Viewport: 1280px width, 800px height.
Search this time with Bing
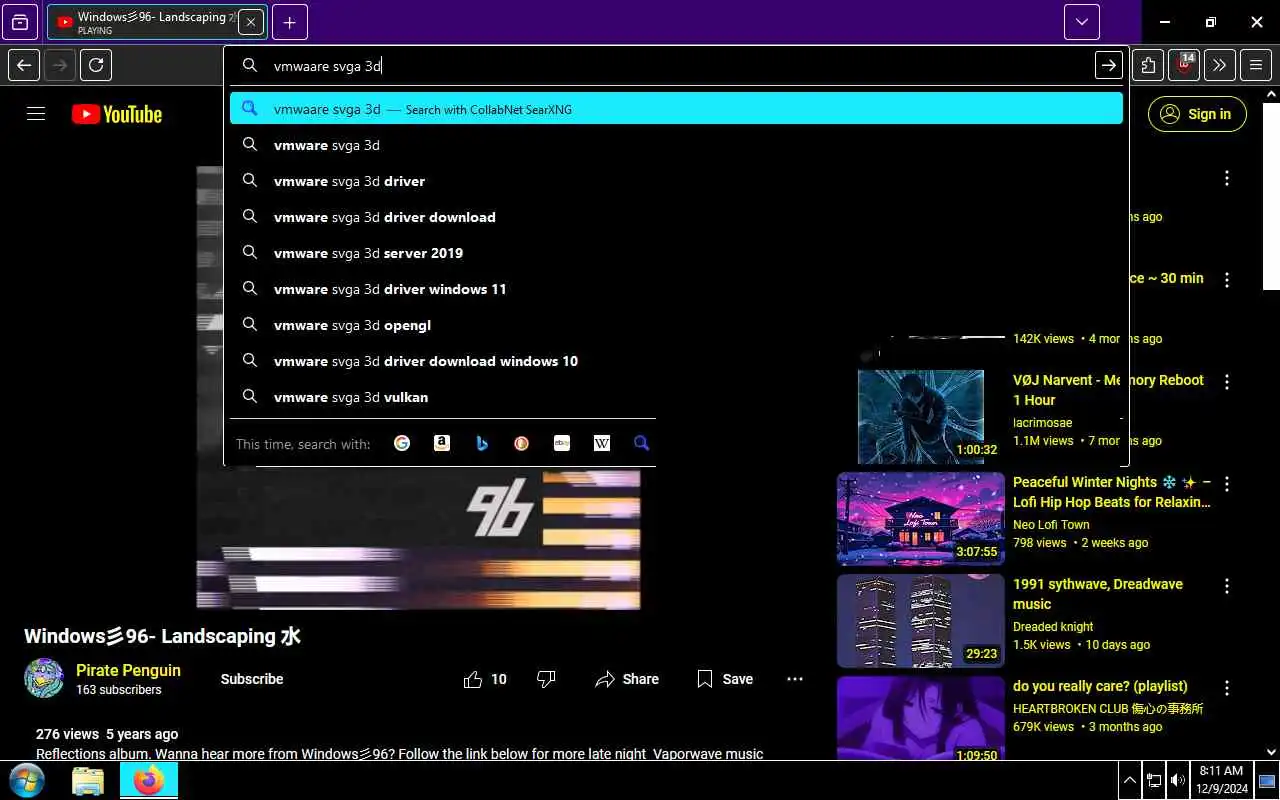(482, 443)
